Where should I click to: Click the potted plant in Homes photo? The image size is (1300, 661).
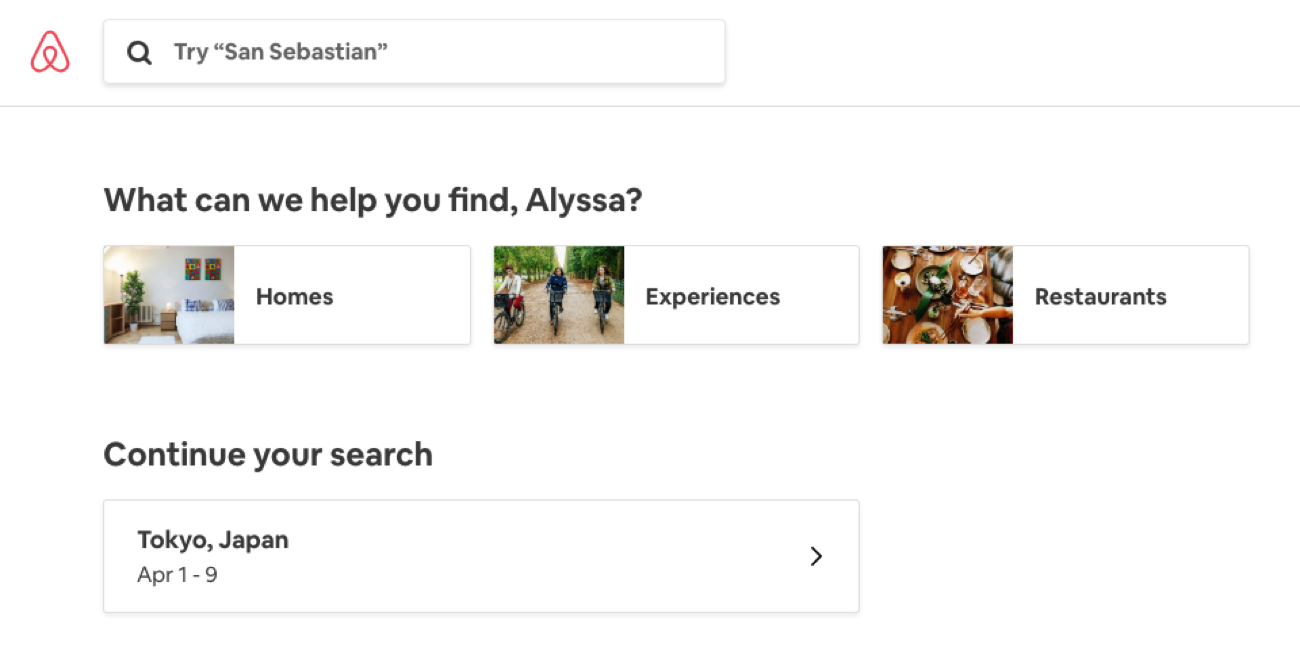(133, 299)
